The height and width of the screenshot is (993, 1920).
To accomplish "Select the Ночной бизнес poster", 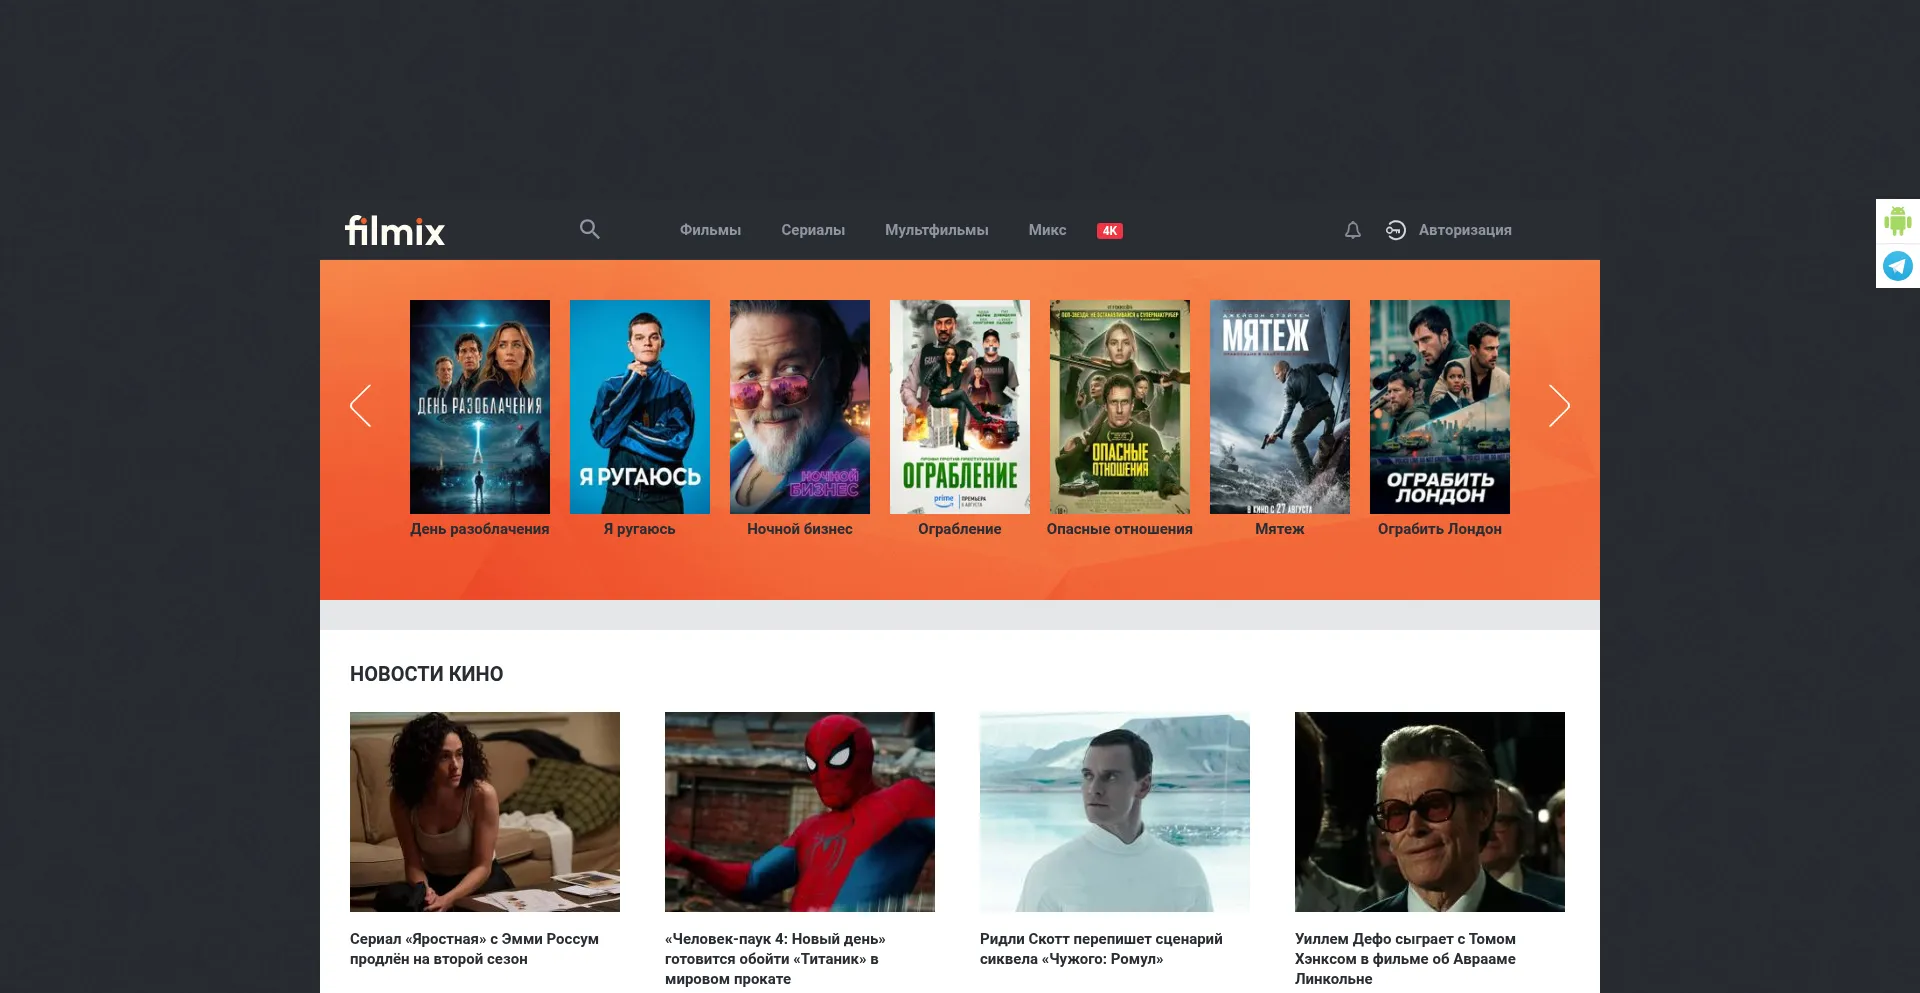I will point(800,407).
